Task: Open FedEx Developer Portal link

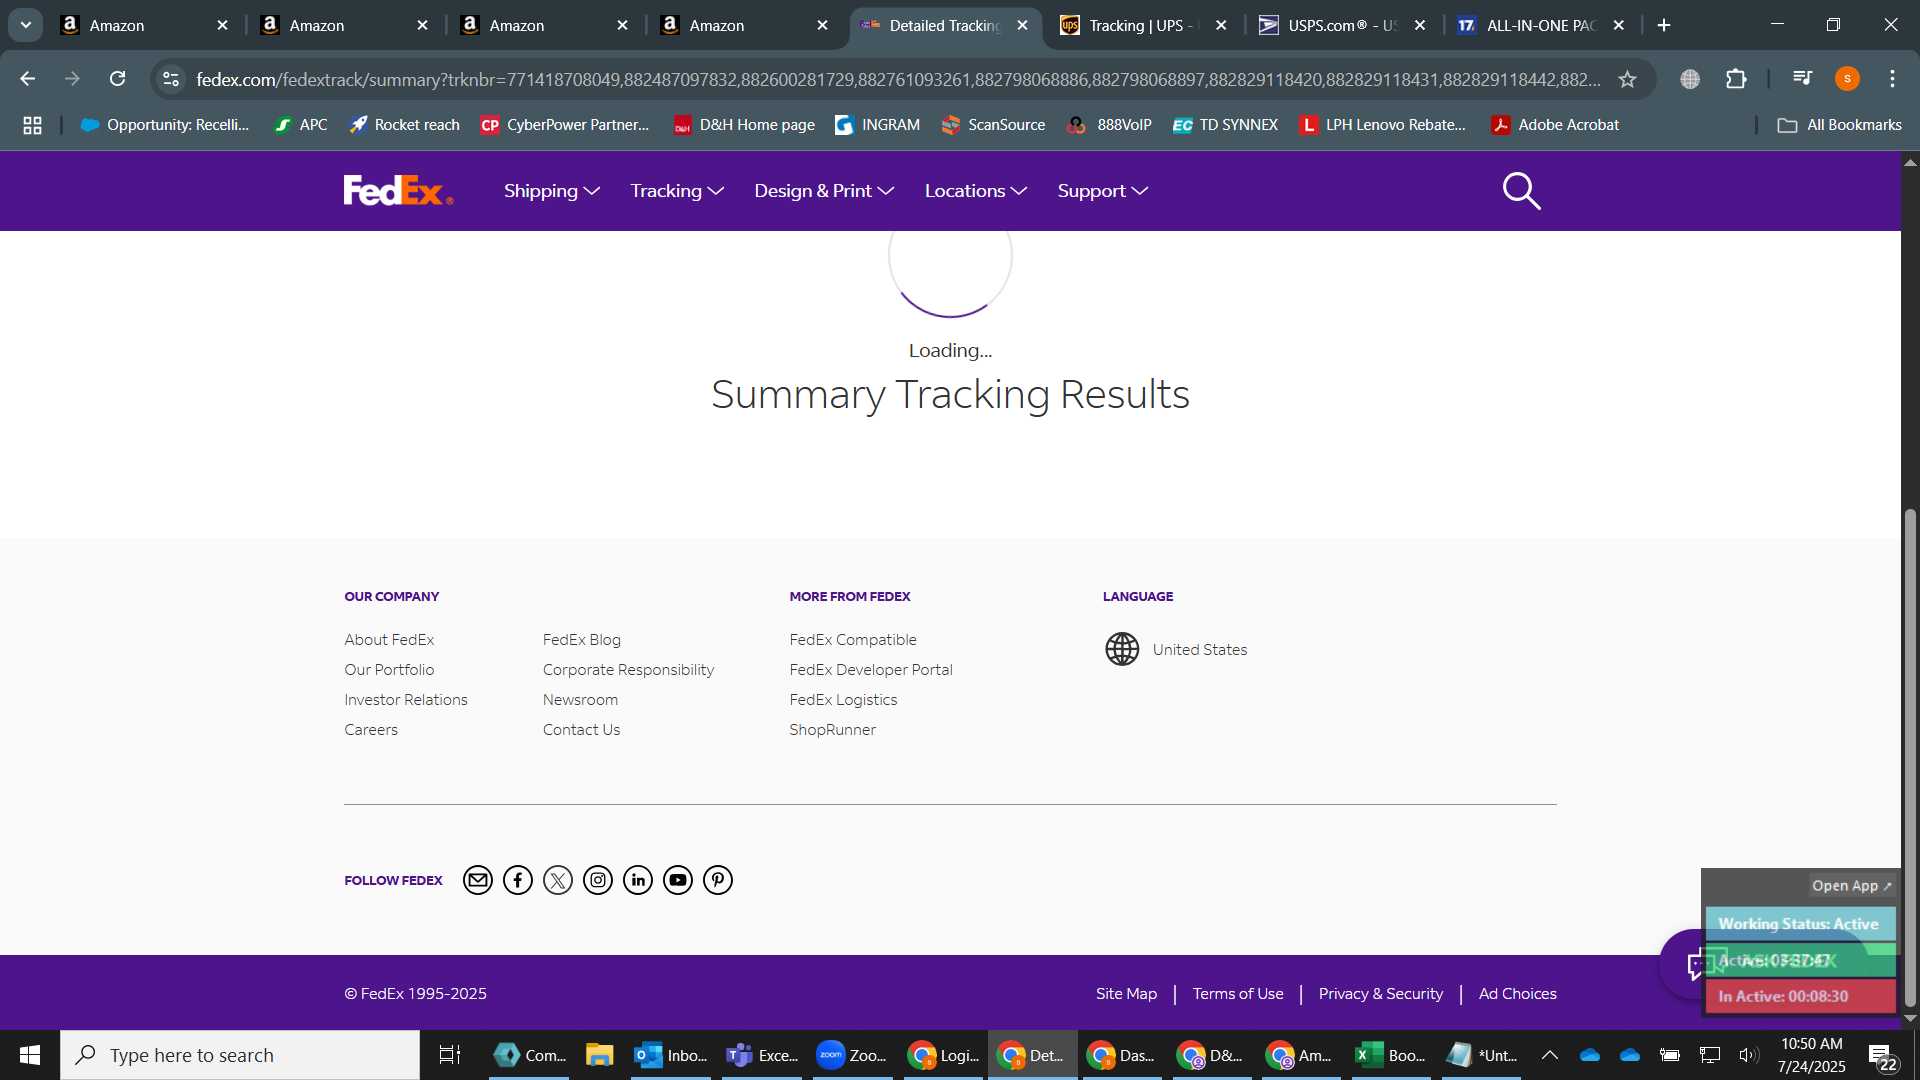Action: tap(871, 670)
